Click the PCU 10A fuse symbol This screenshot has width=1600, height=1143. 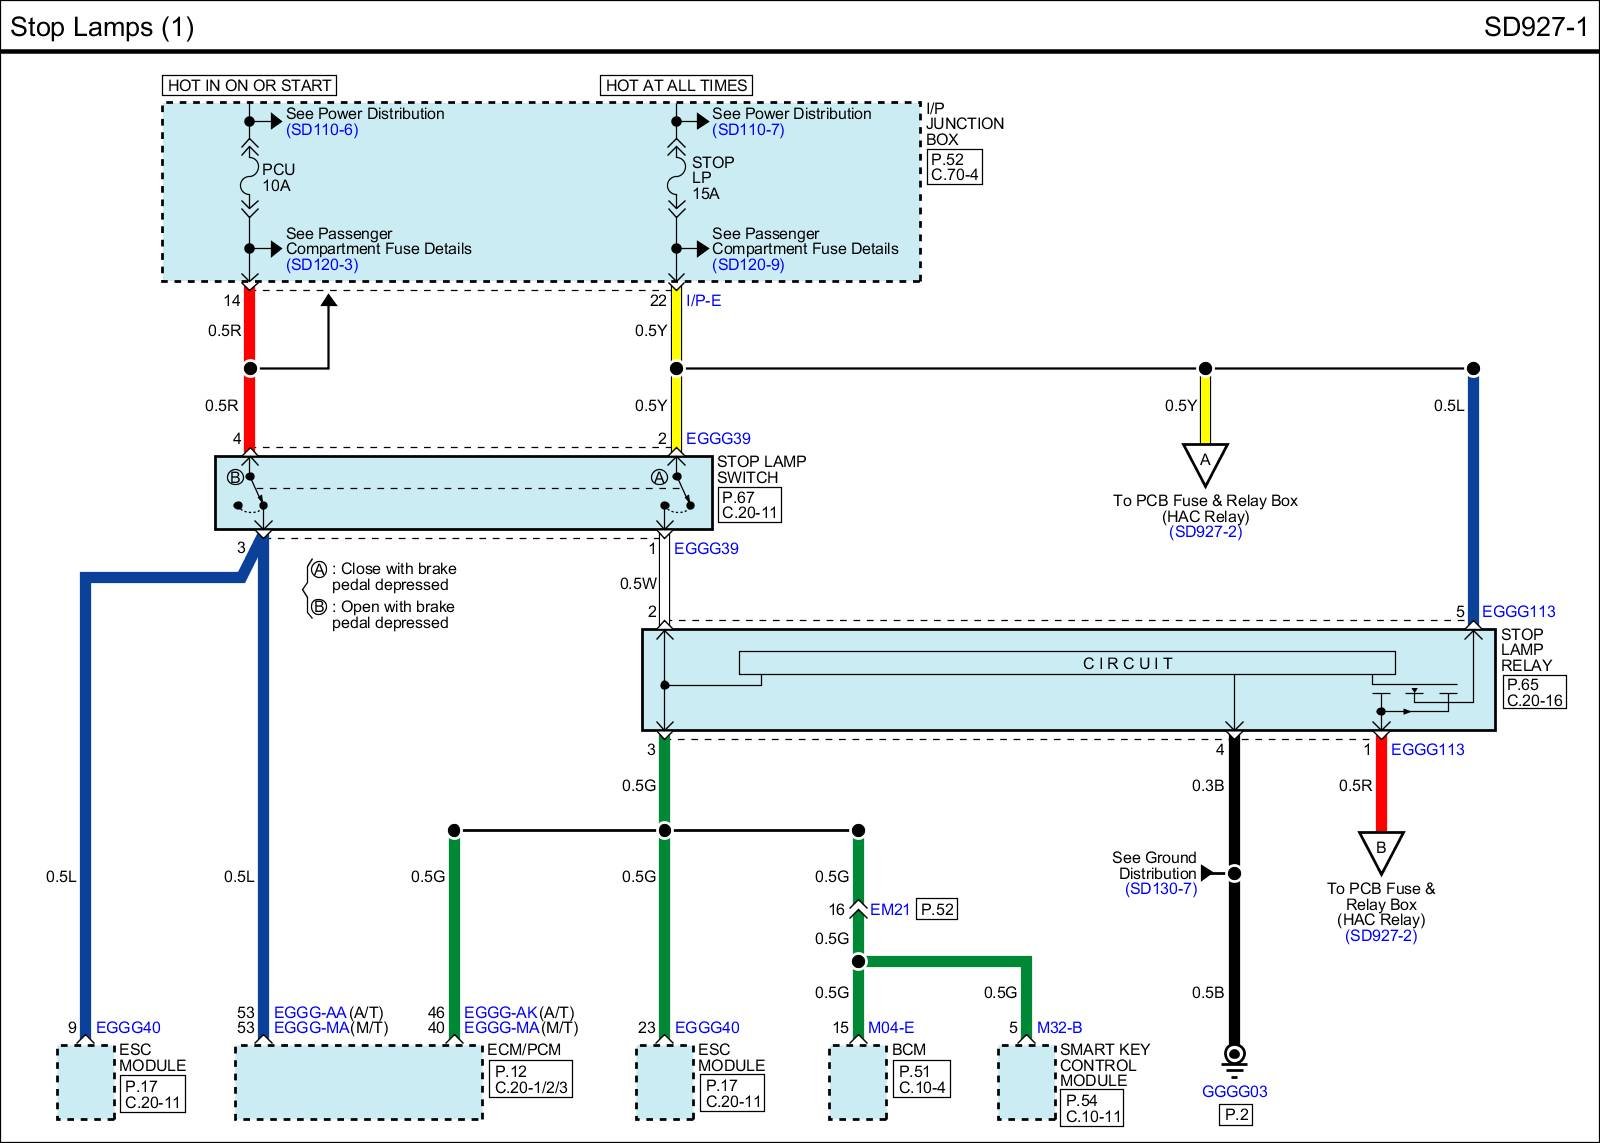249,178
